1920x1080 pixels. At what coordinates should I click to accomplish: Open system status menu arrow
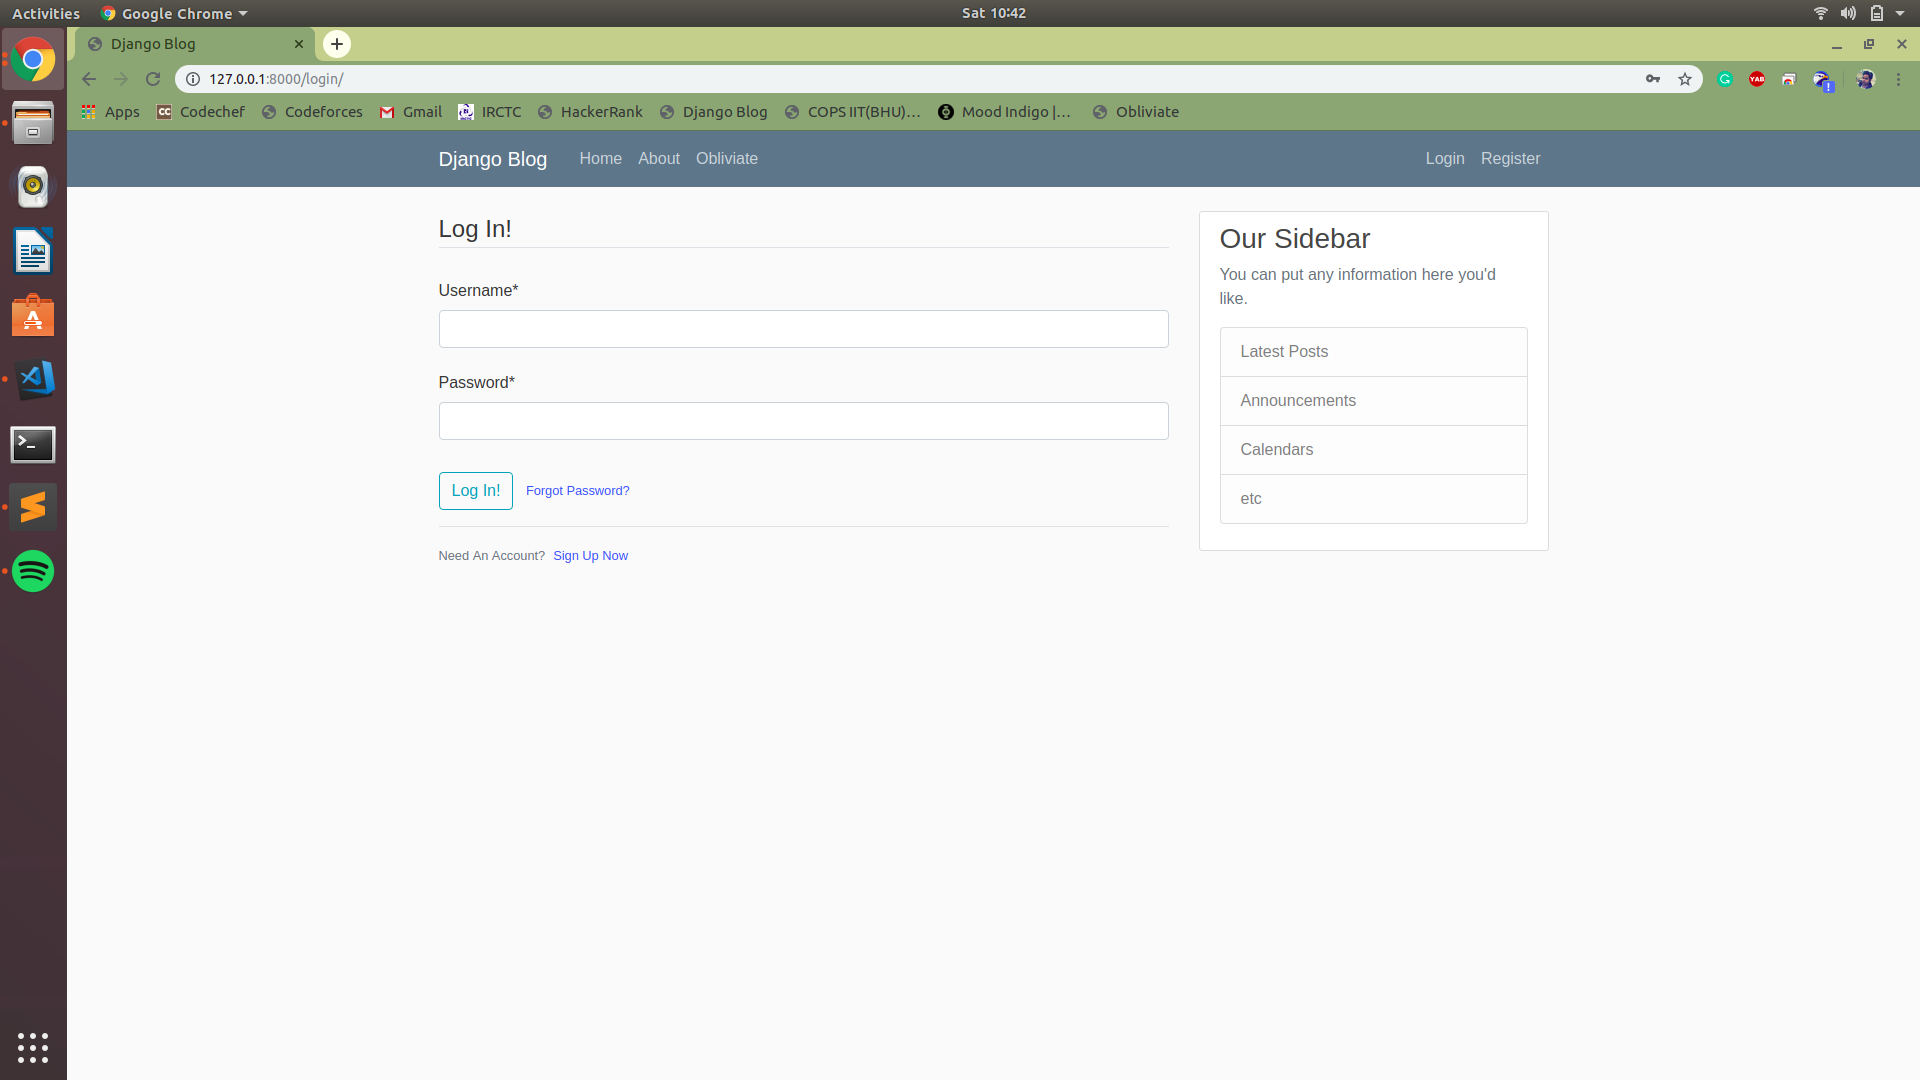point(1900,13)
